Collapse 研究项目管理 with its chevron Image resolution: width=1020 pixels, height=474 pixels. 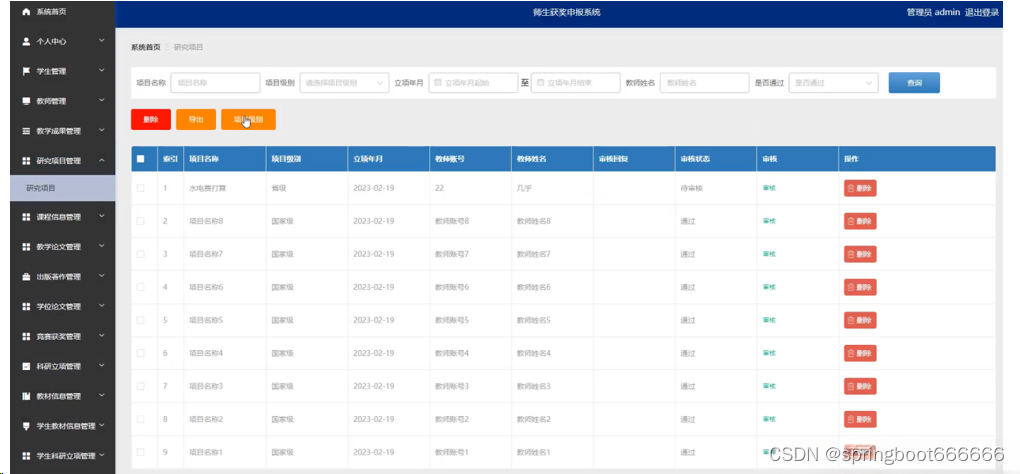pos(102,160)
